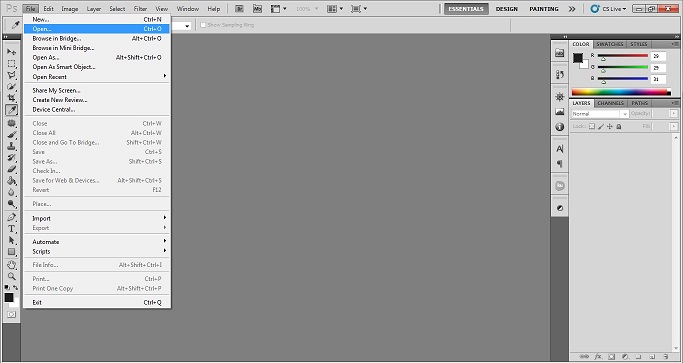Select the Rectangular Marquee tool
This screenshot has width=683, height=363.
pos(11,64)
